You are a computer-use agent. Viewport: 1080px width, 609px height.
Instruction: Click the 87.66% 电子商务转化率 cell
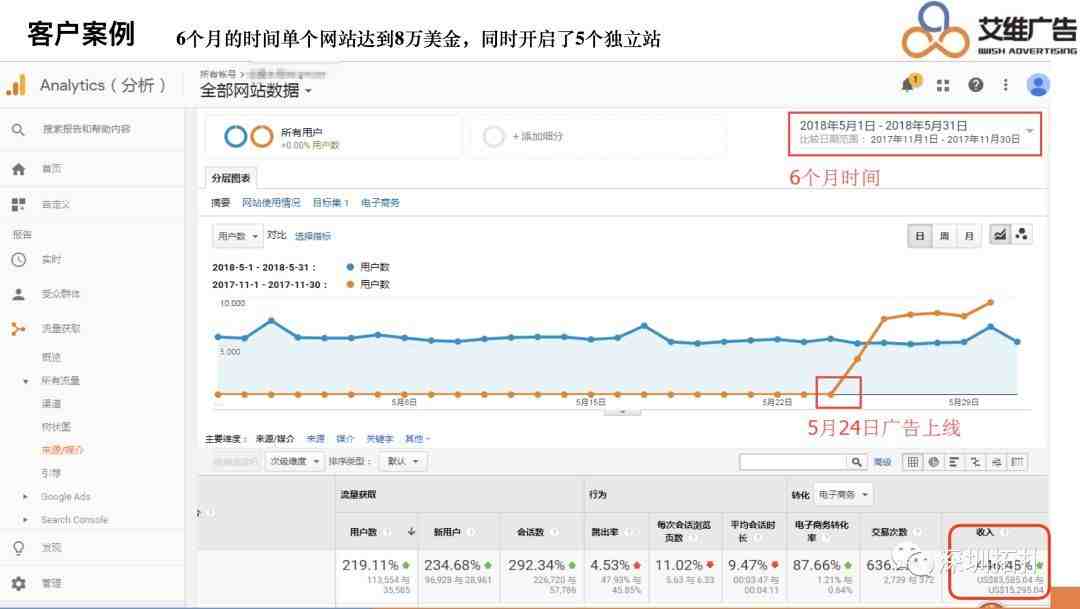point(822,577)
